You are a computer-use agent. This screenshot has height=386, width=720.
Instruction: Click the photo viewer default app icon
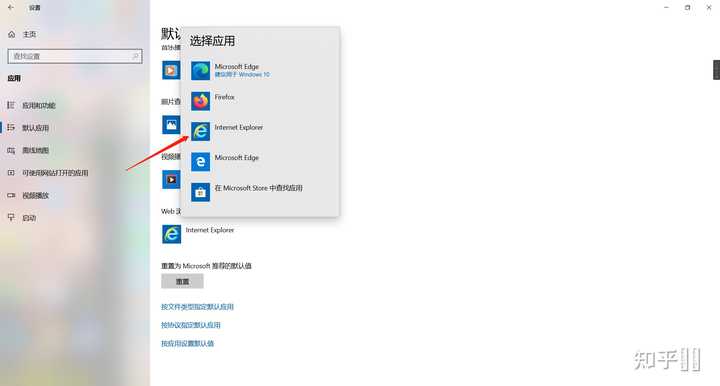coord(171,124)
